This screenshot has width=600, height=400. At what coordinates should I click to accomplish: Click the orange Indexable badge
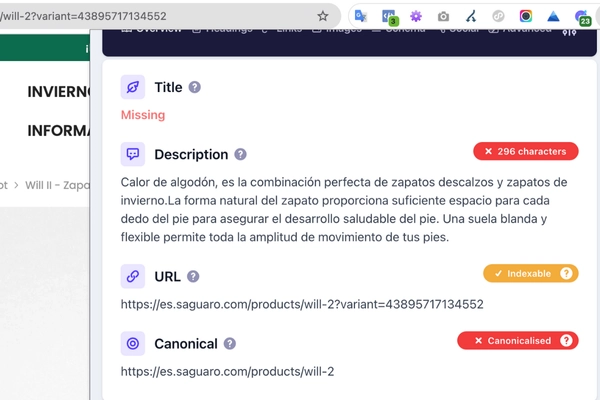tap(531, 273)
